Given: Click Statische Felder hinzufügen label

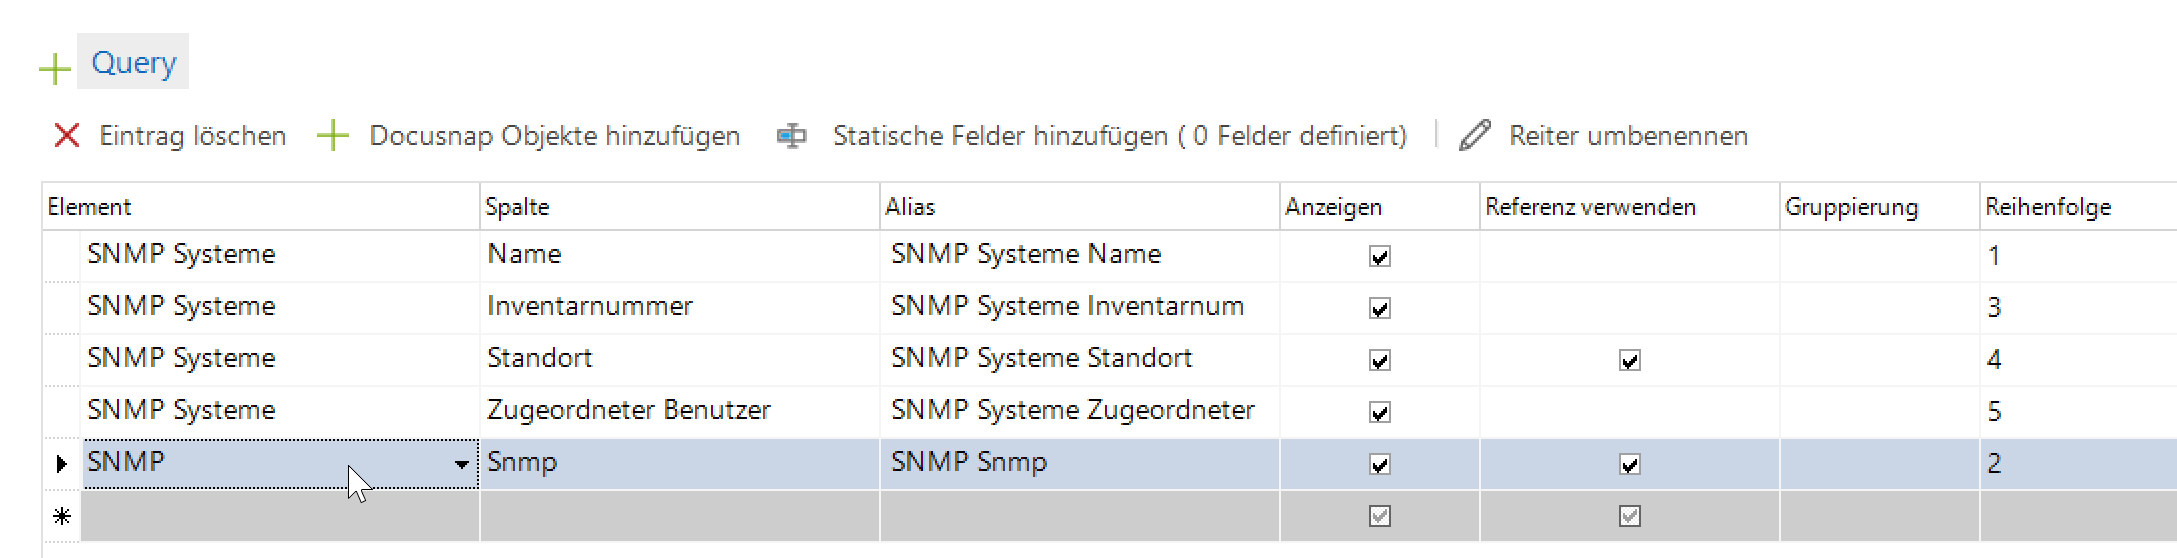Looking at the screenshot, I should point(1119,135).
